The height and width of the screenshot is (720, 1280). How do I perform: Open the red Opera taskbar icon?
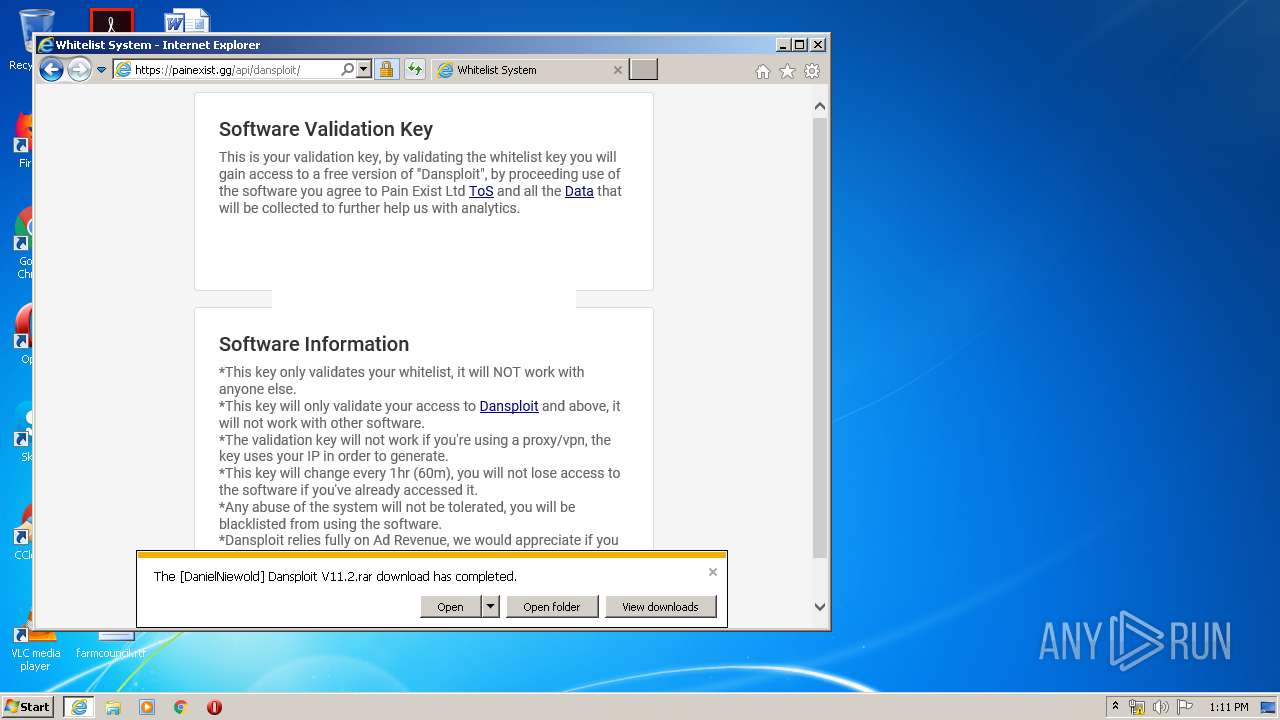214,707
